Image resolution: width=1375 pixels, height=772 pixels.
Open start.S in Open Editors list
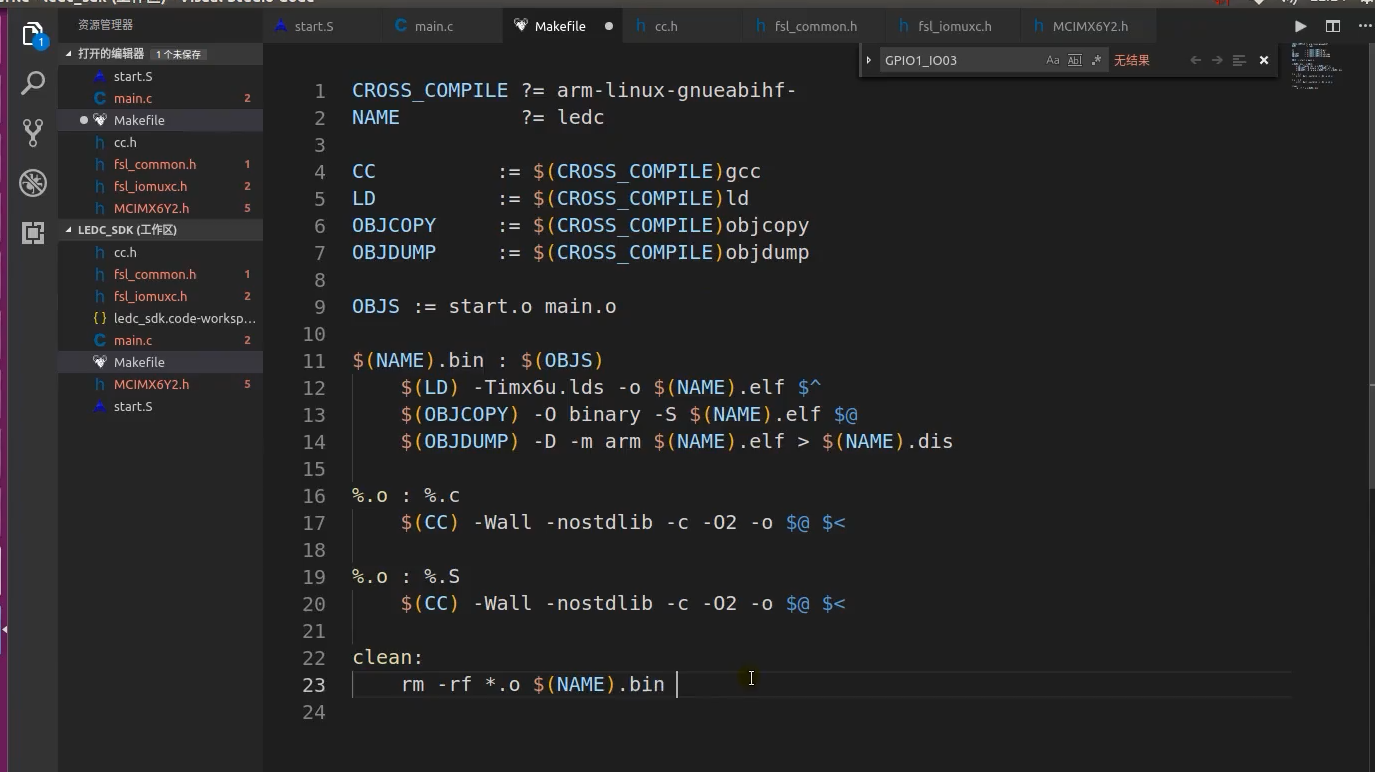coord(160,76)
